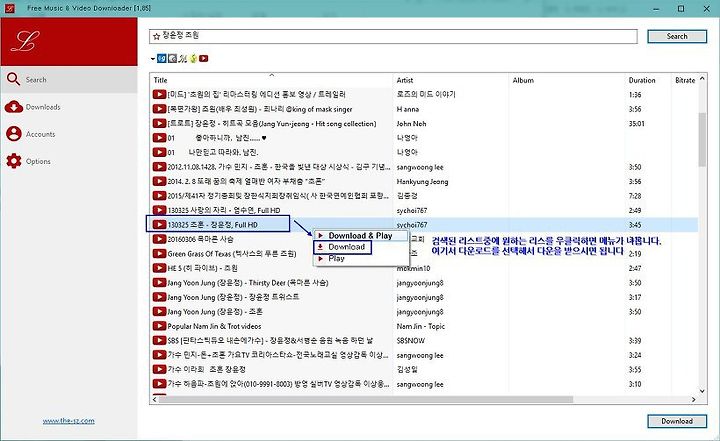Choose Download & Play from context menu
The width and height of the screenshot is (720, 441).
[x=360, y=236]
